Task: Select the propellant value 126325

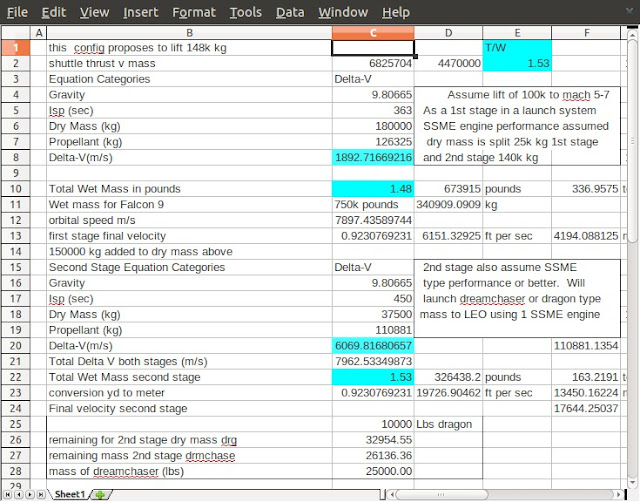Action: (x=373, y=142)
